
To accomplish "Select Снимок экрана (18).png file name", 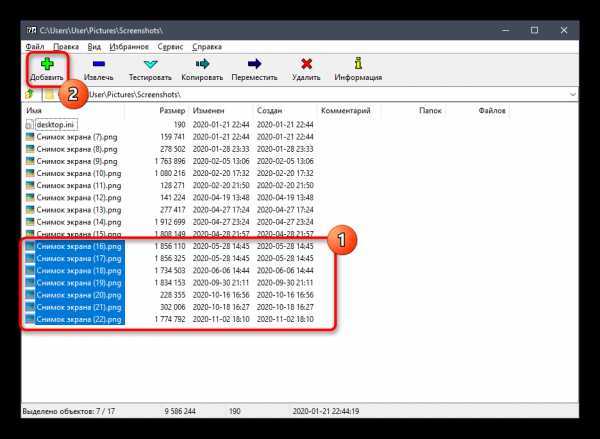I will coord(79,271).
